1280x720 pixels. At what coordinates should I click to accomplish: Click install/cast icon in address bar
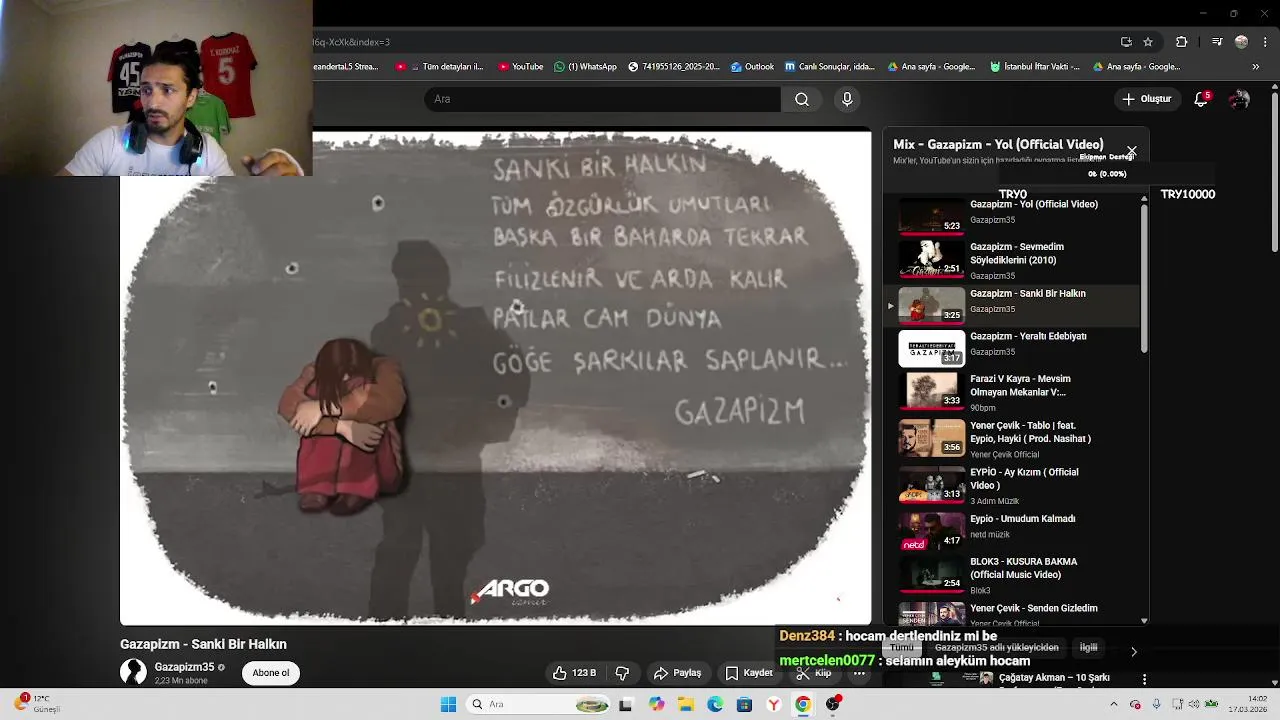tap(1126, 42)
